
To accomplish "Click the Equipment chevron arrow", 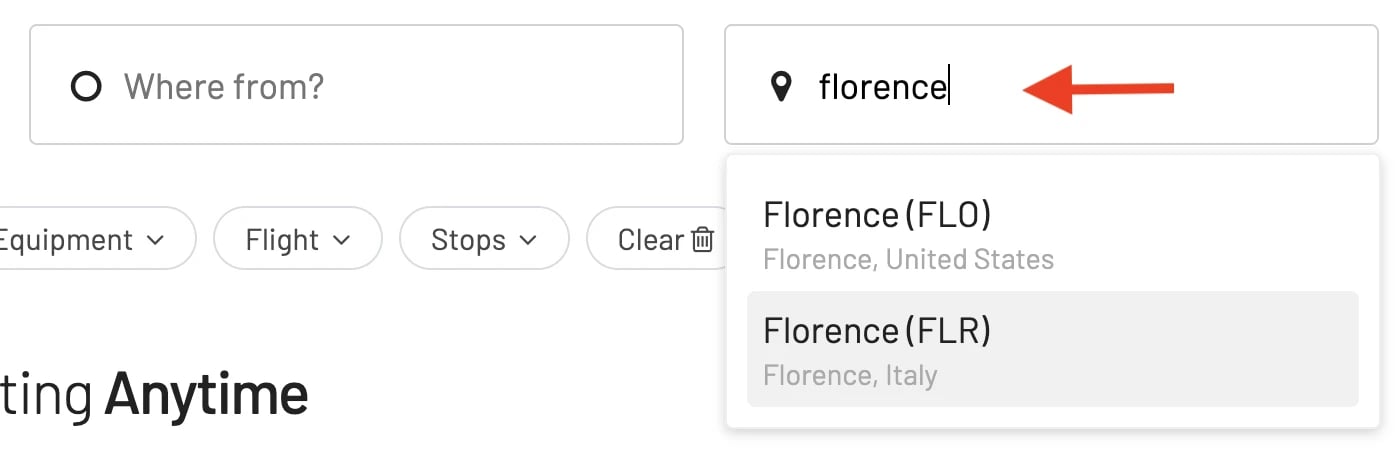I will tap(155, 240).
